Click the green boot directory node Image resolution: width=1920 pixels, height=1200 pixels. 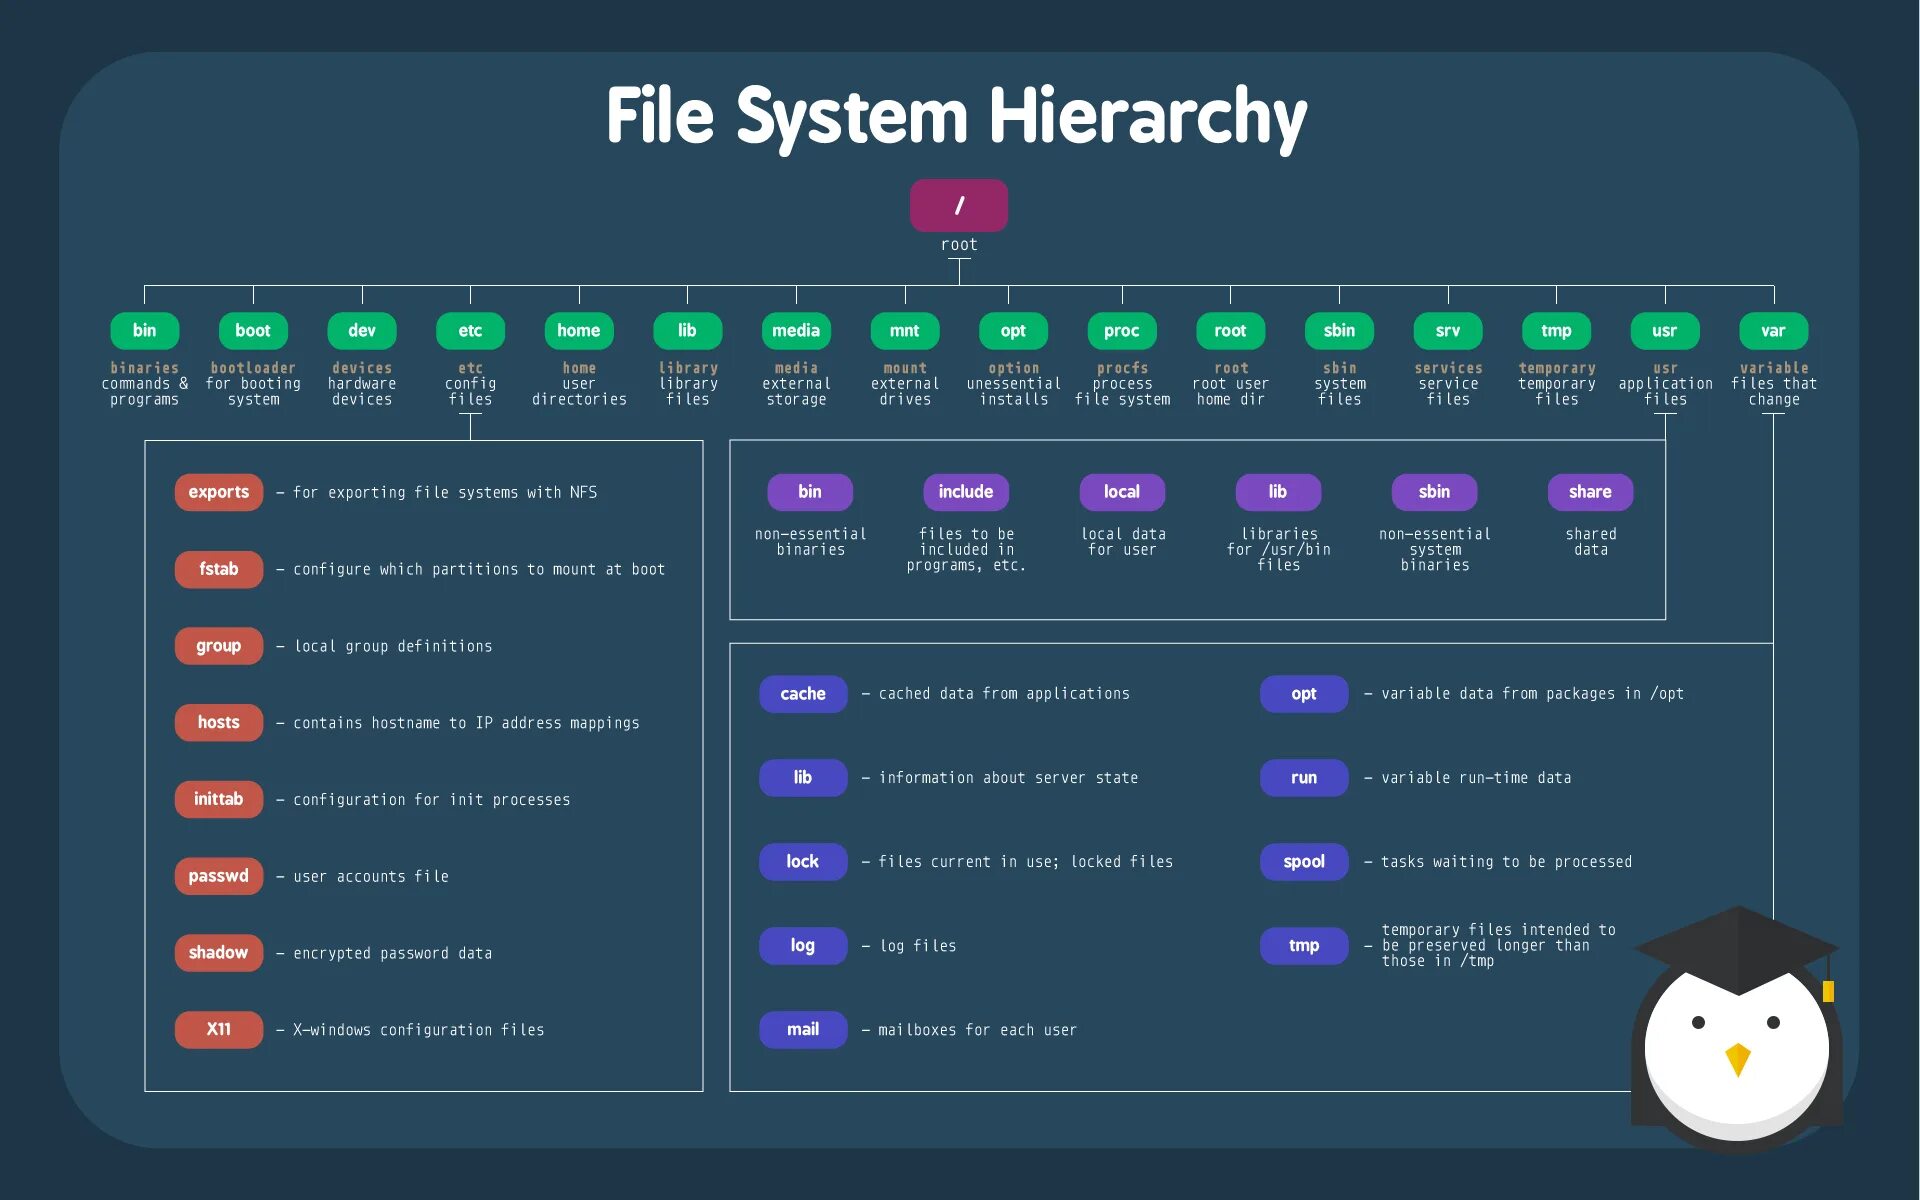pyautogui.click(x=253, y=331)
